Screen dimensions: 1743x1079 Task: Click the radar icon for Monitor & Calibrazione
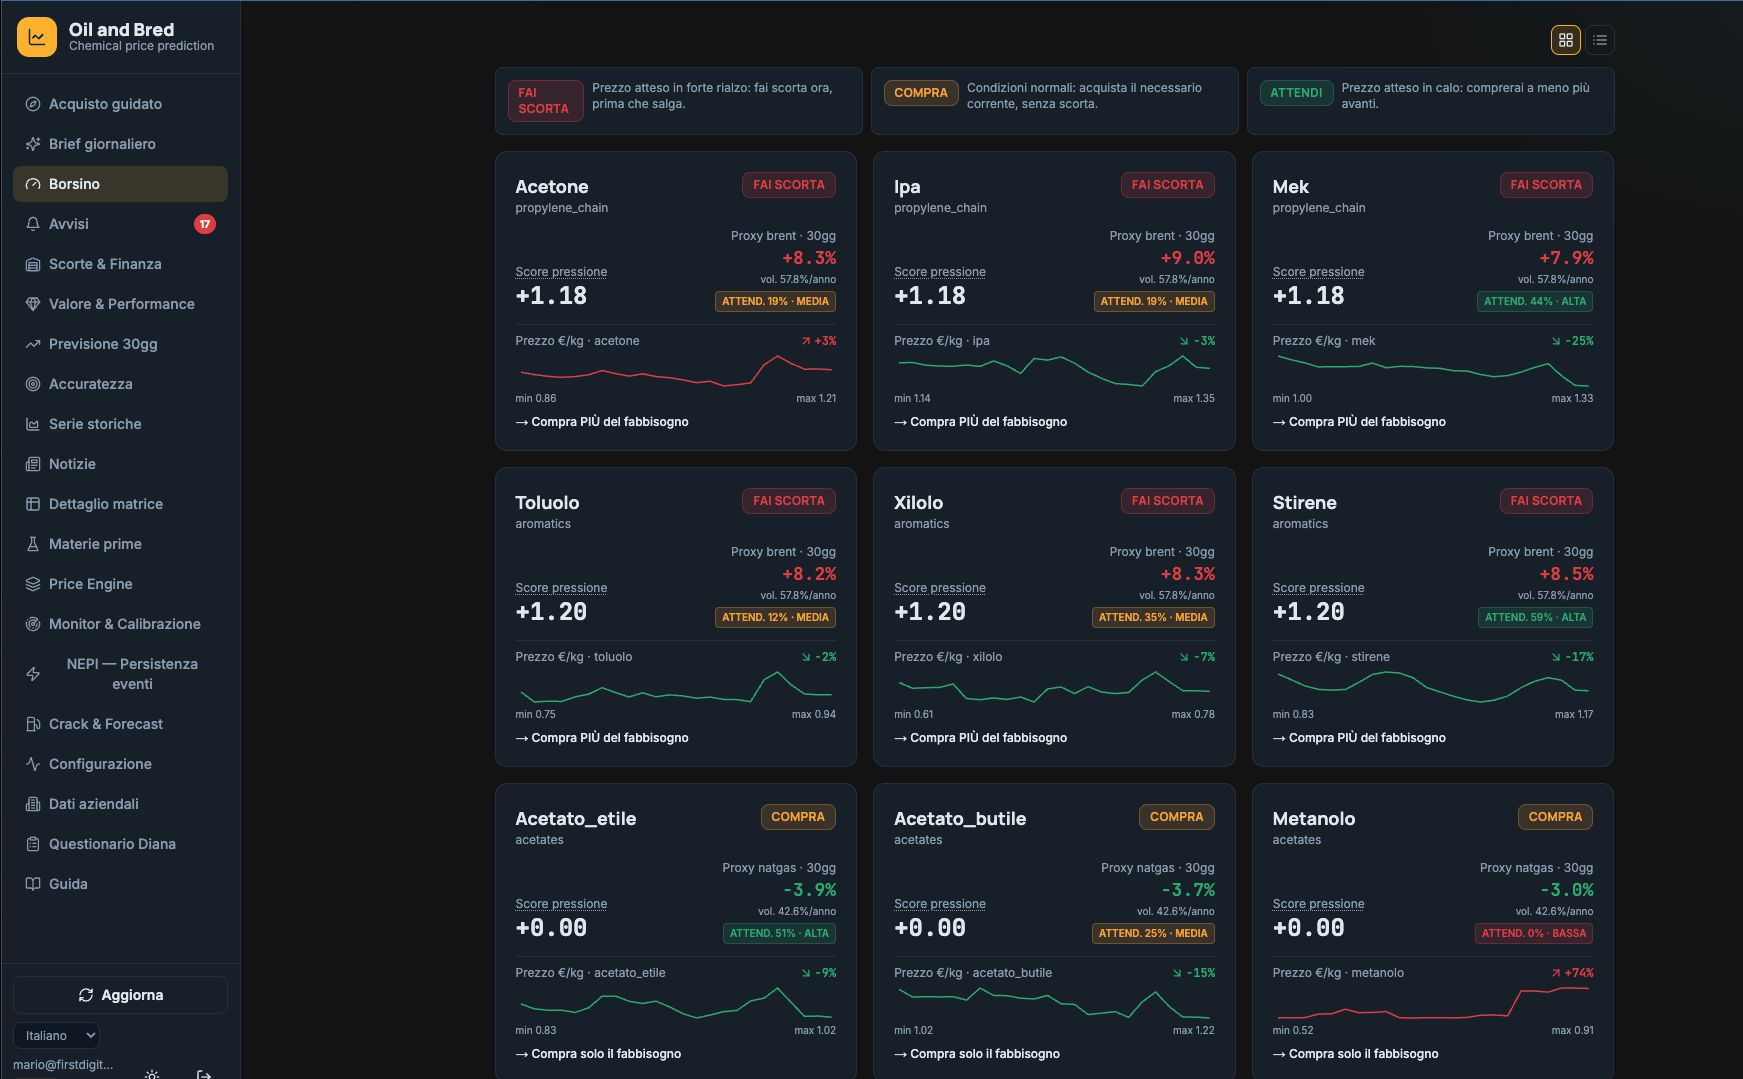click(33, 624)
